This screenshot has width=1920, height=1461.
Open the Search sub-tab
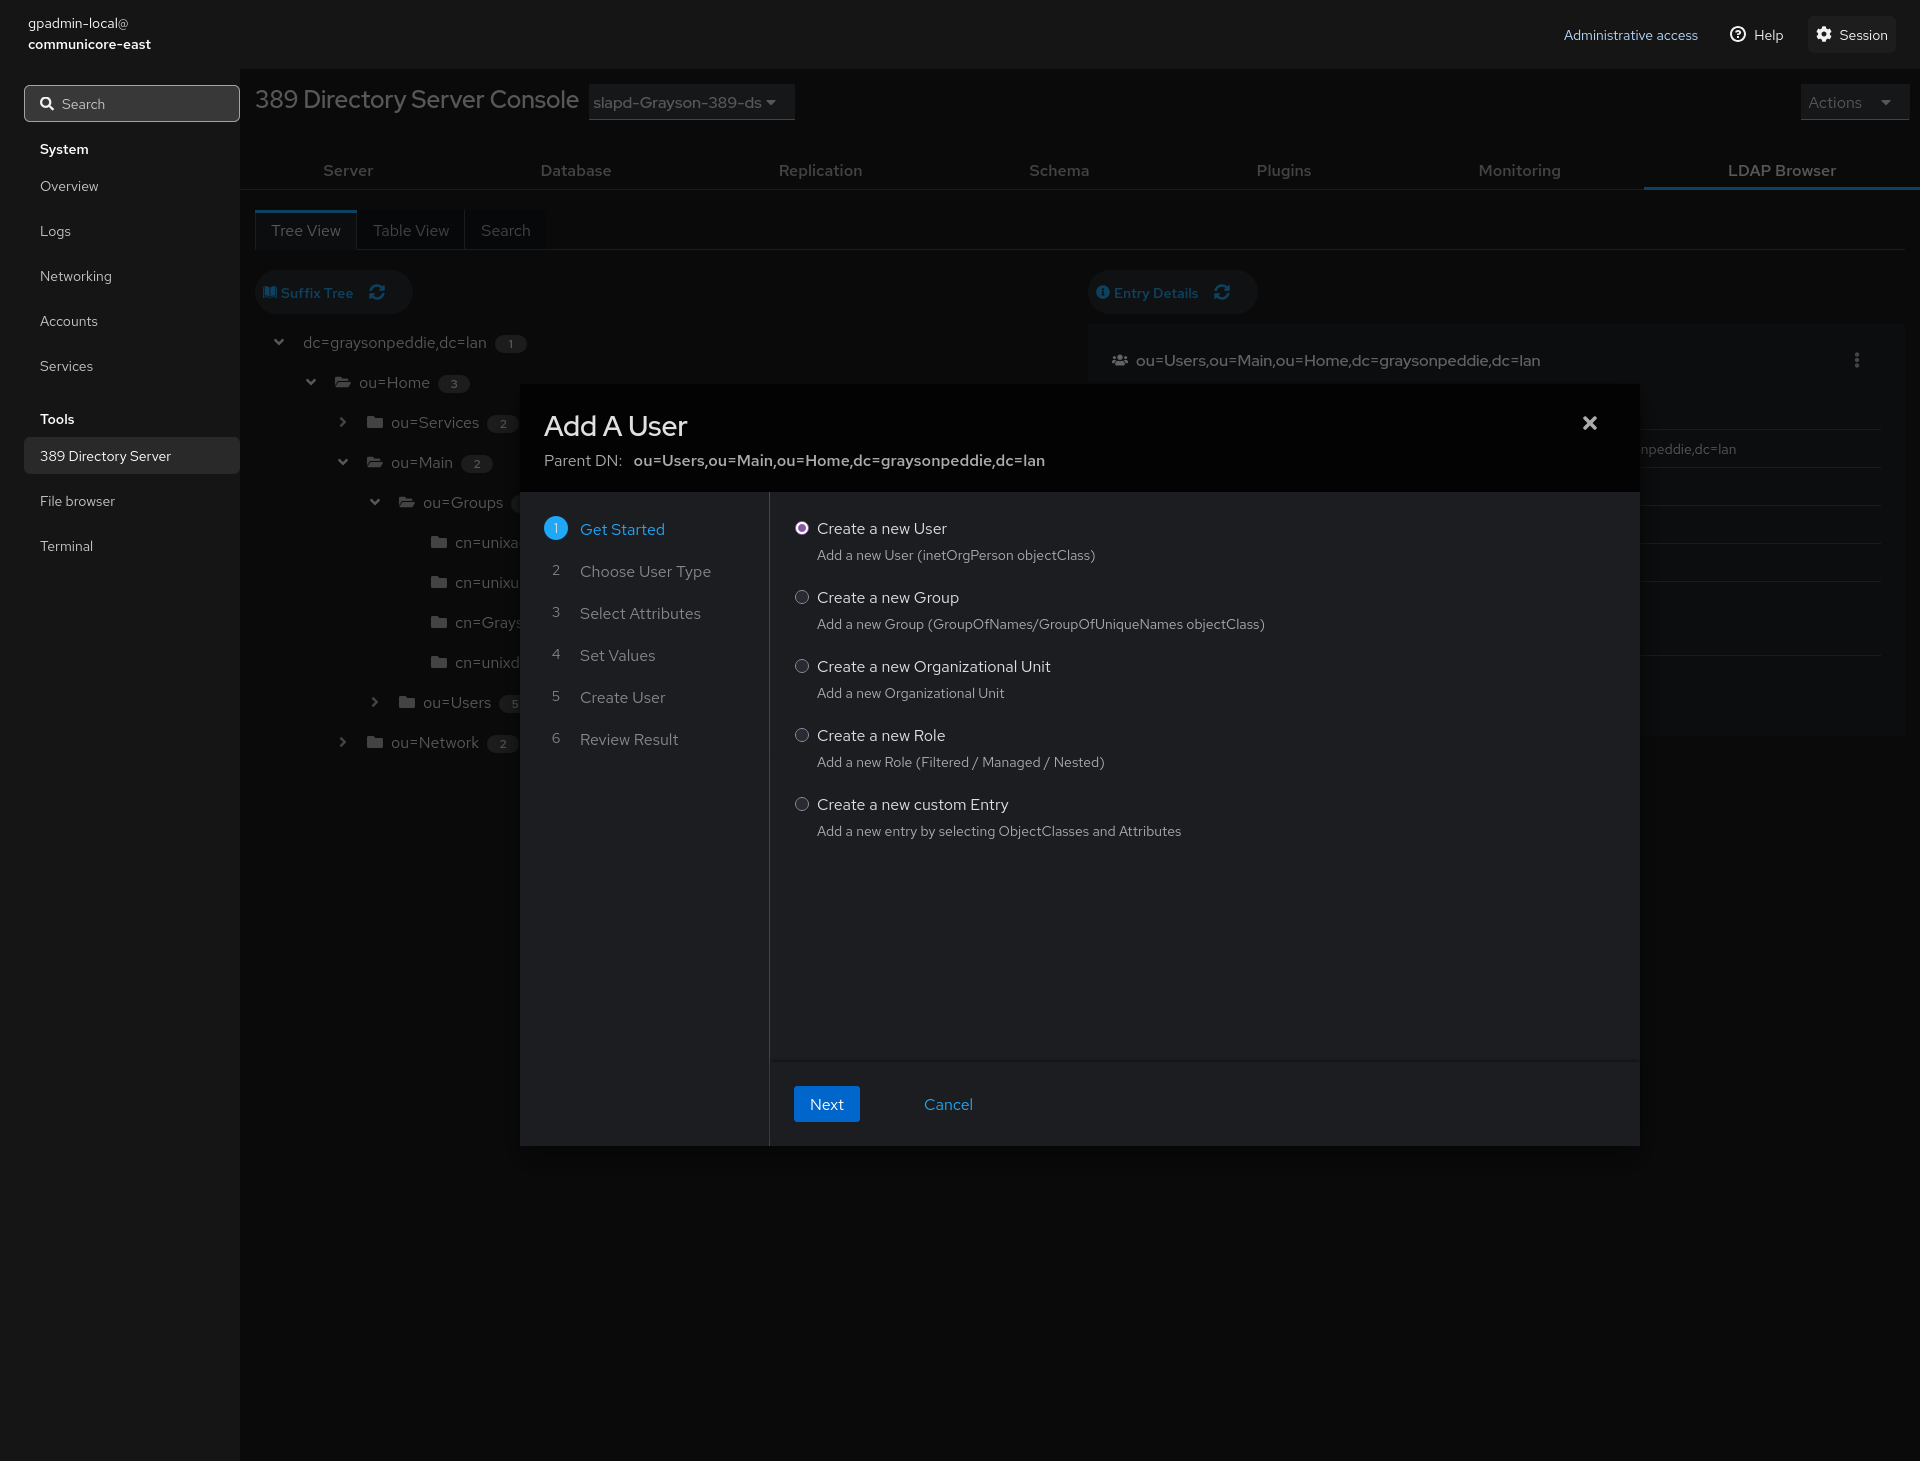(506, 230)
